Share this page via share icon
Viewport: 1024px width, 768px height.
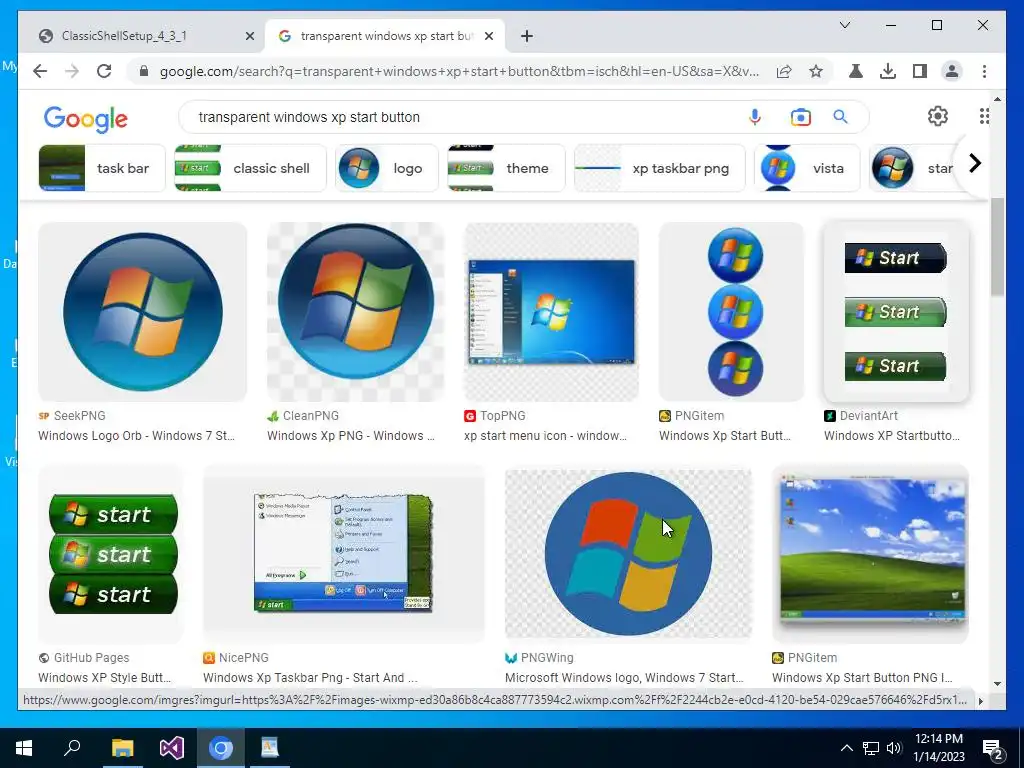(784, 71)
